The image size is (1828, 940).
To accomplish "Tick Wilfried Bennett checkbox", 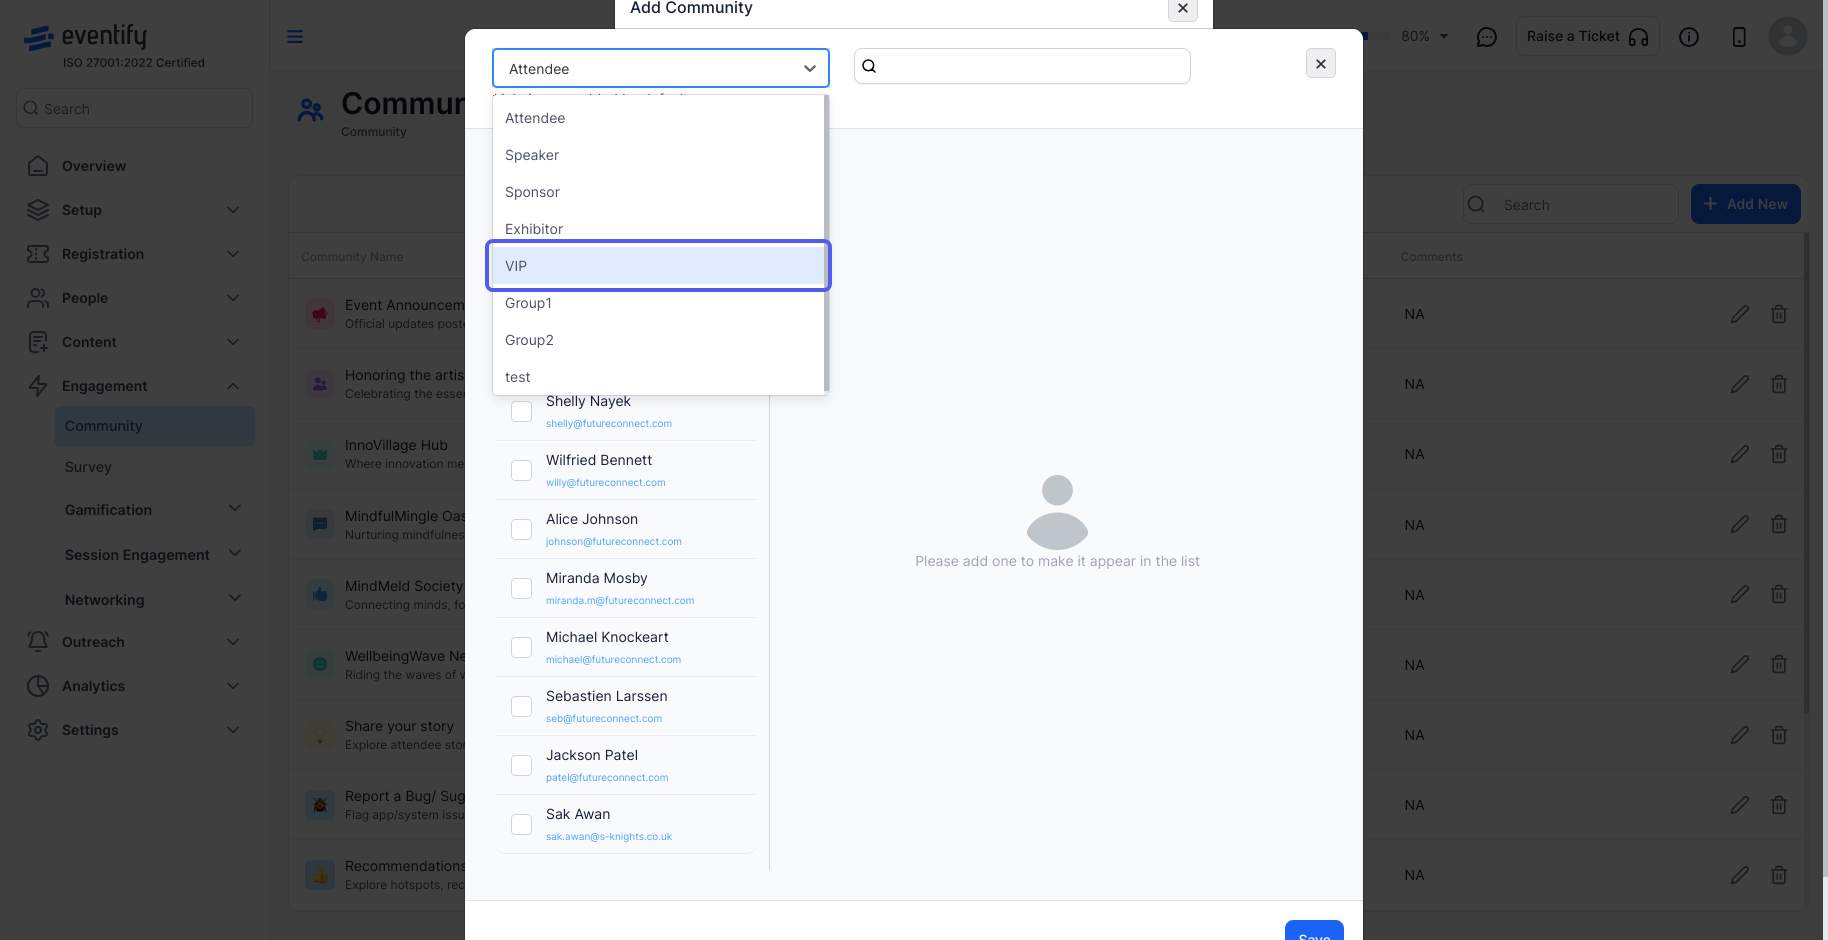I will point(521,470).
